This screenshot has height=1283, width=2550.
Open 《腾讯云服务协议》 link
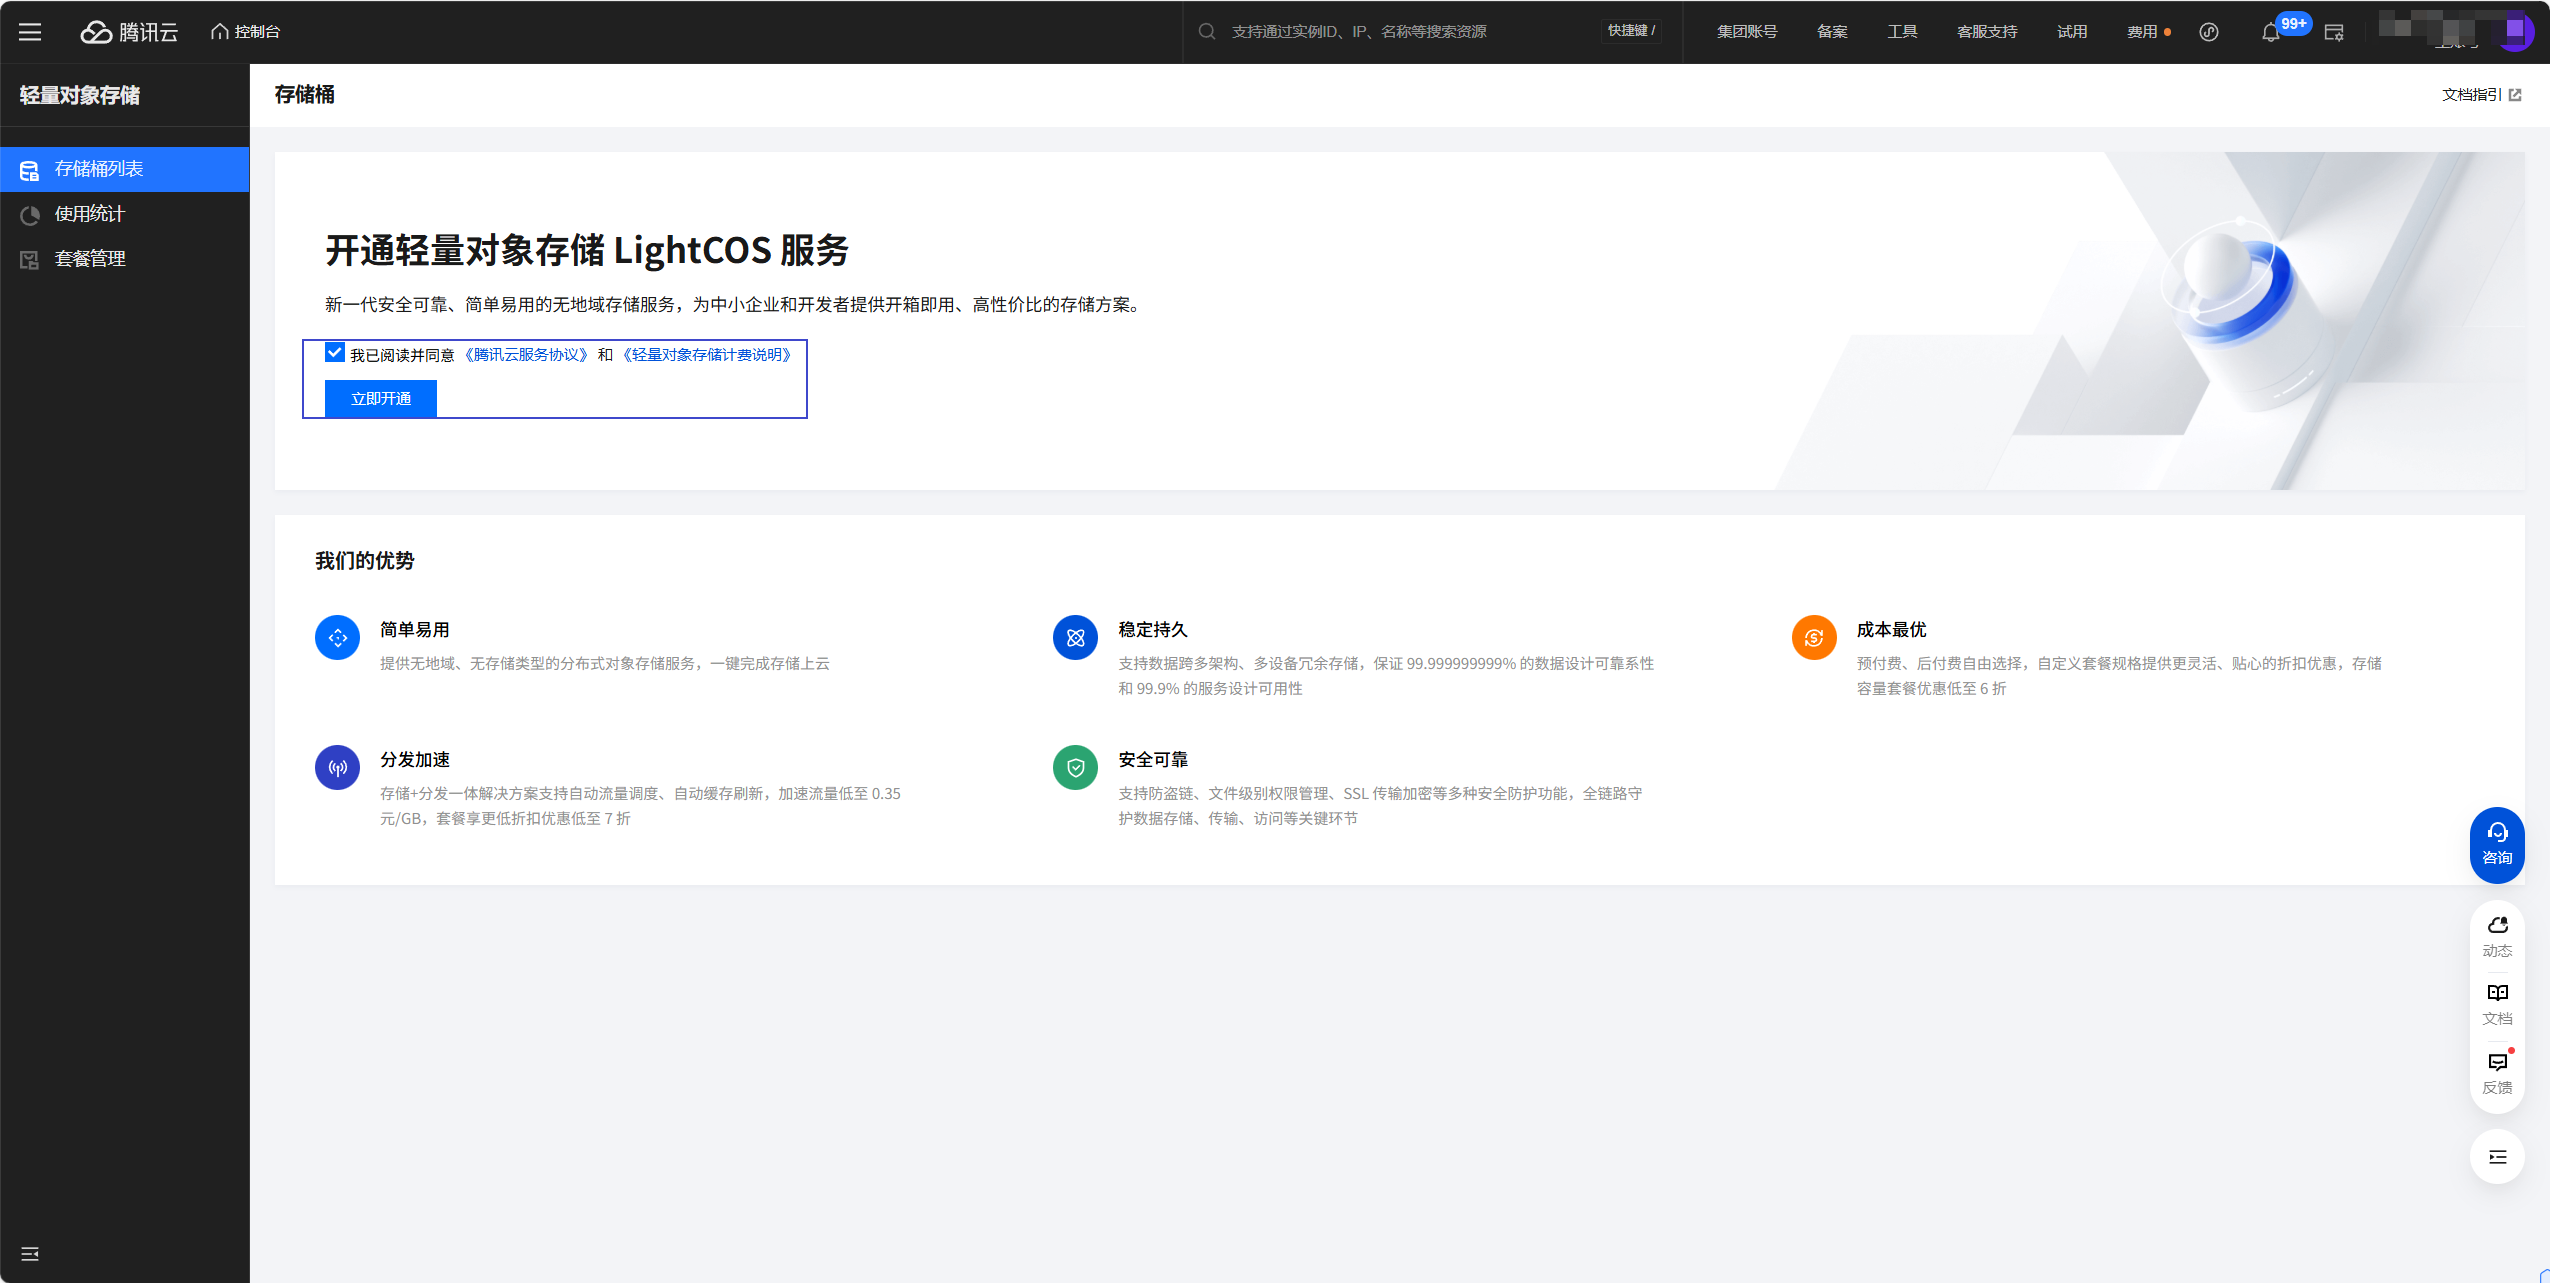coord(527,355)
